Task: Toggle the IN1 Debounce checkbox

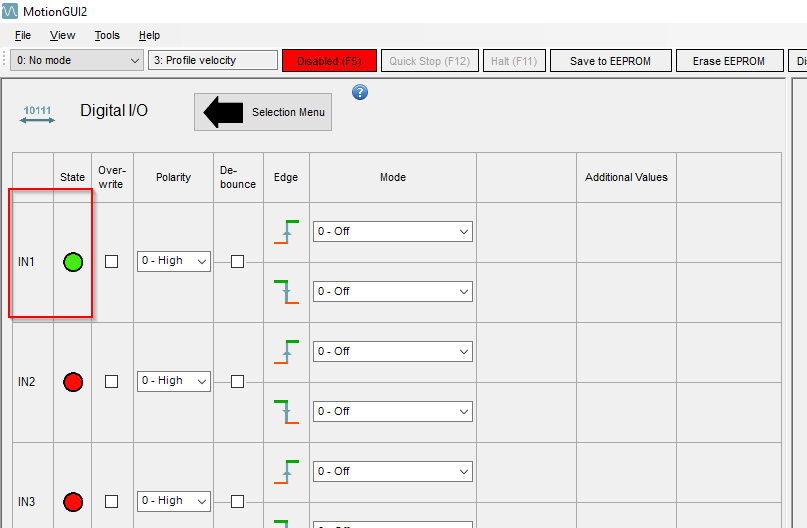Action: click(x=237, y=261)
